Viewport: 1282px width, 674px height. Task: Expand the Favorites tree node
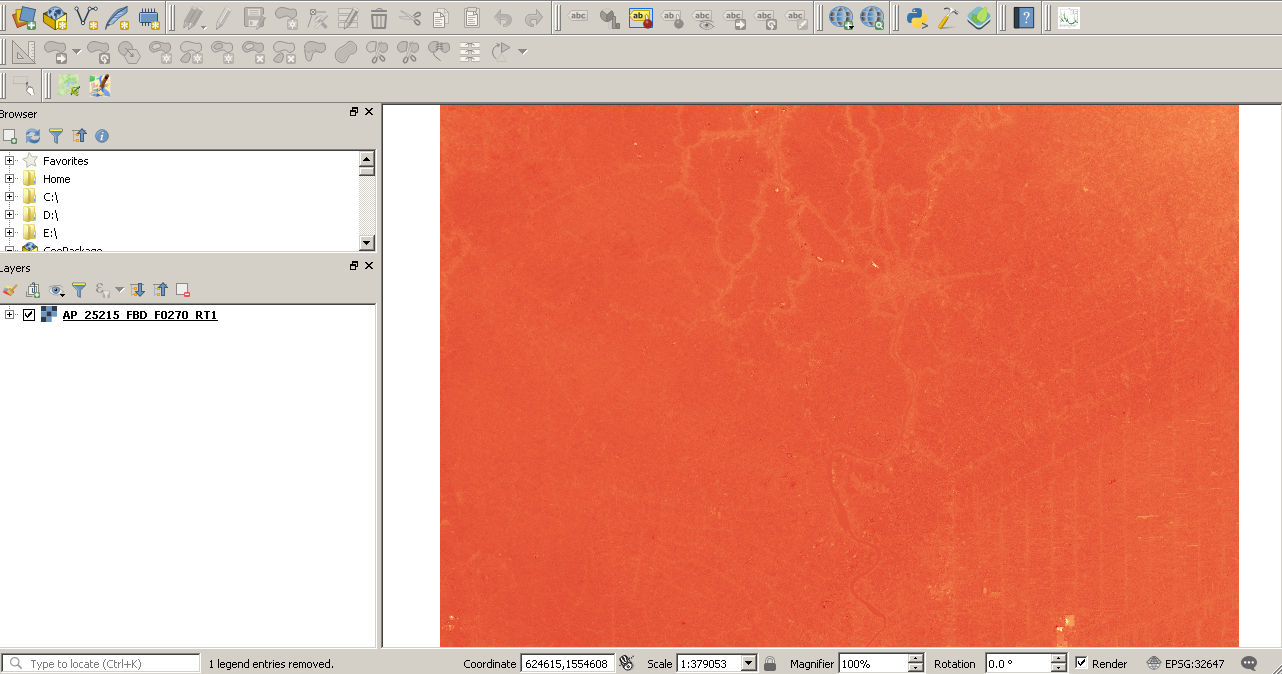tap(10, 161)
